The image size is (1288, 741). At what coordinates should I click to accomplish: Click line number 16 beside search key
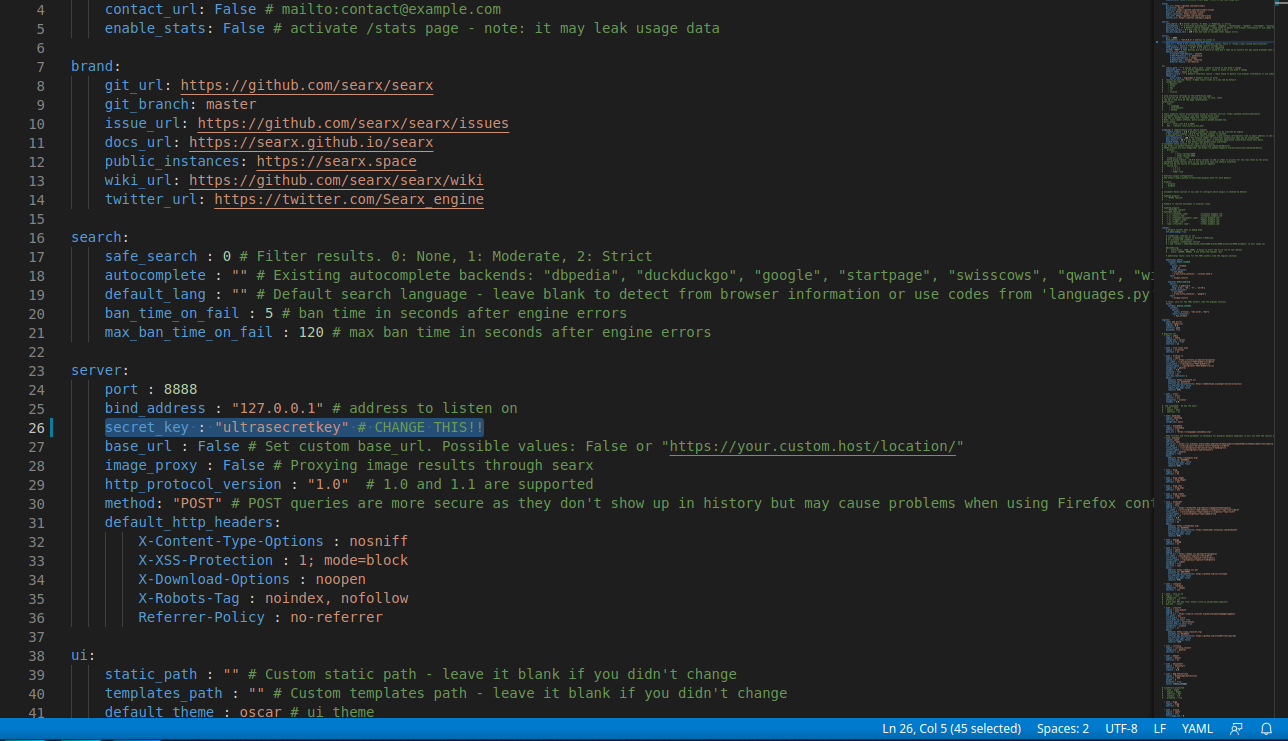pos(36,238)
